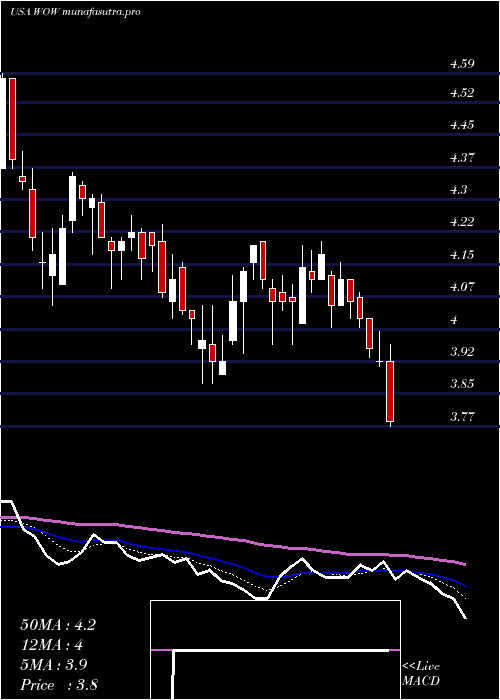This screenshot has height=700, width=500.
Task: Click the MACD inset chart box
Action: 275,650
